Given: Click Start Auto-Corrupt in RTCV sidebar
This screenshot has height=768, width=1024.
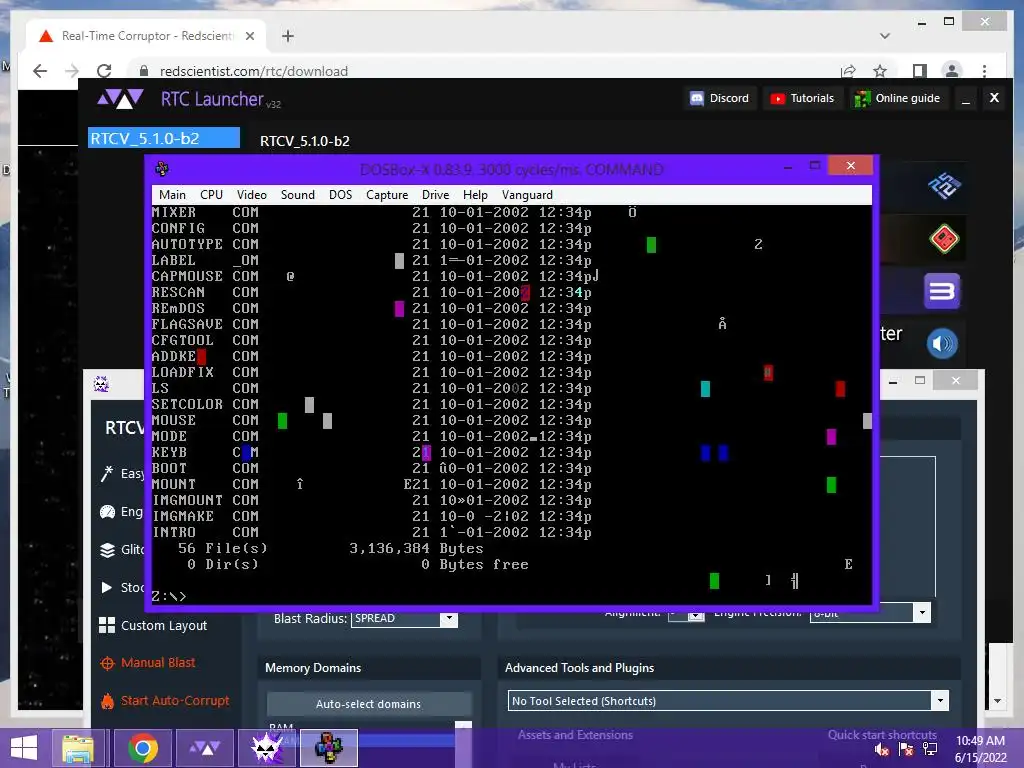Looking at the screenshot, I should coord(165,701).
